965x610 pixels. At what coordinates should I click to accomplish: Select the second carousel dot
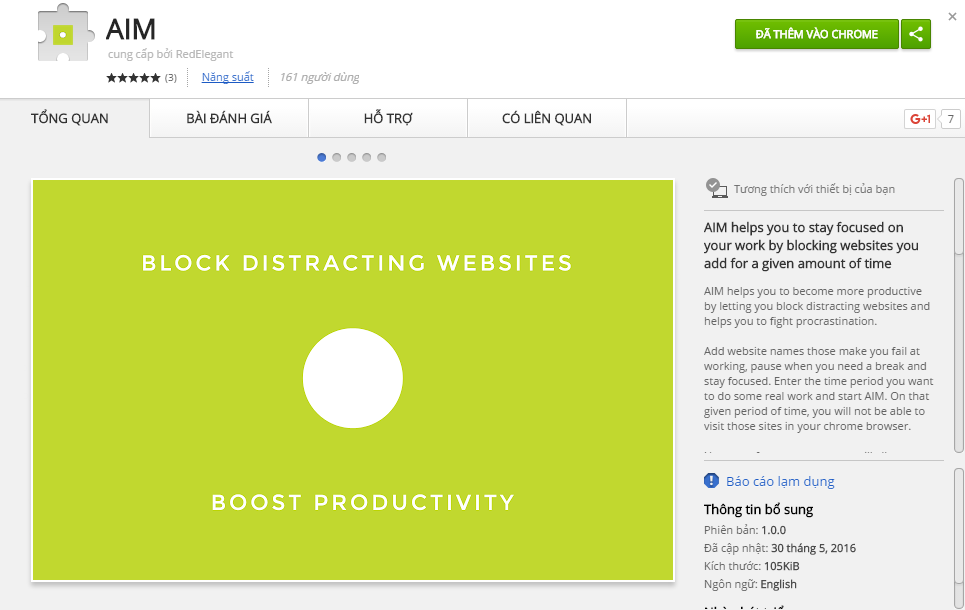pyautogui.click(x=337, y=158)
